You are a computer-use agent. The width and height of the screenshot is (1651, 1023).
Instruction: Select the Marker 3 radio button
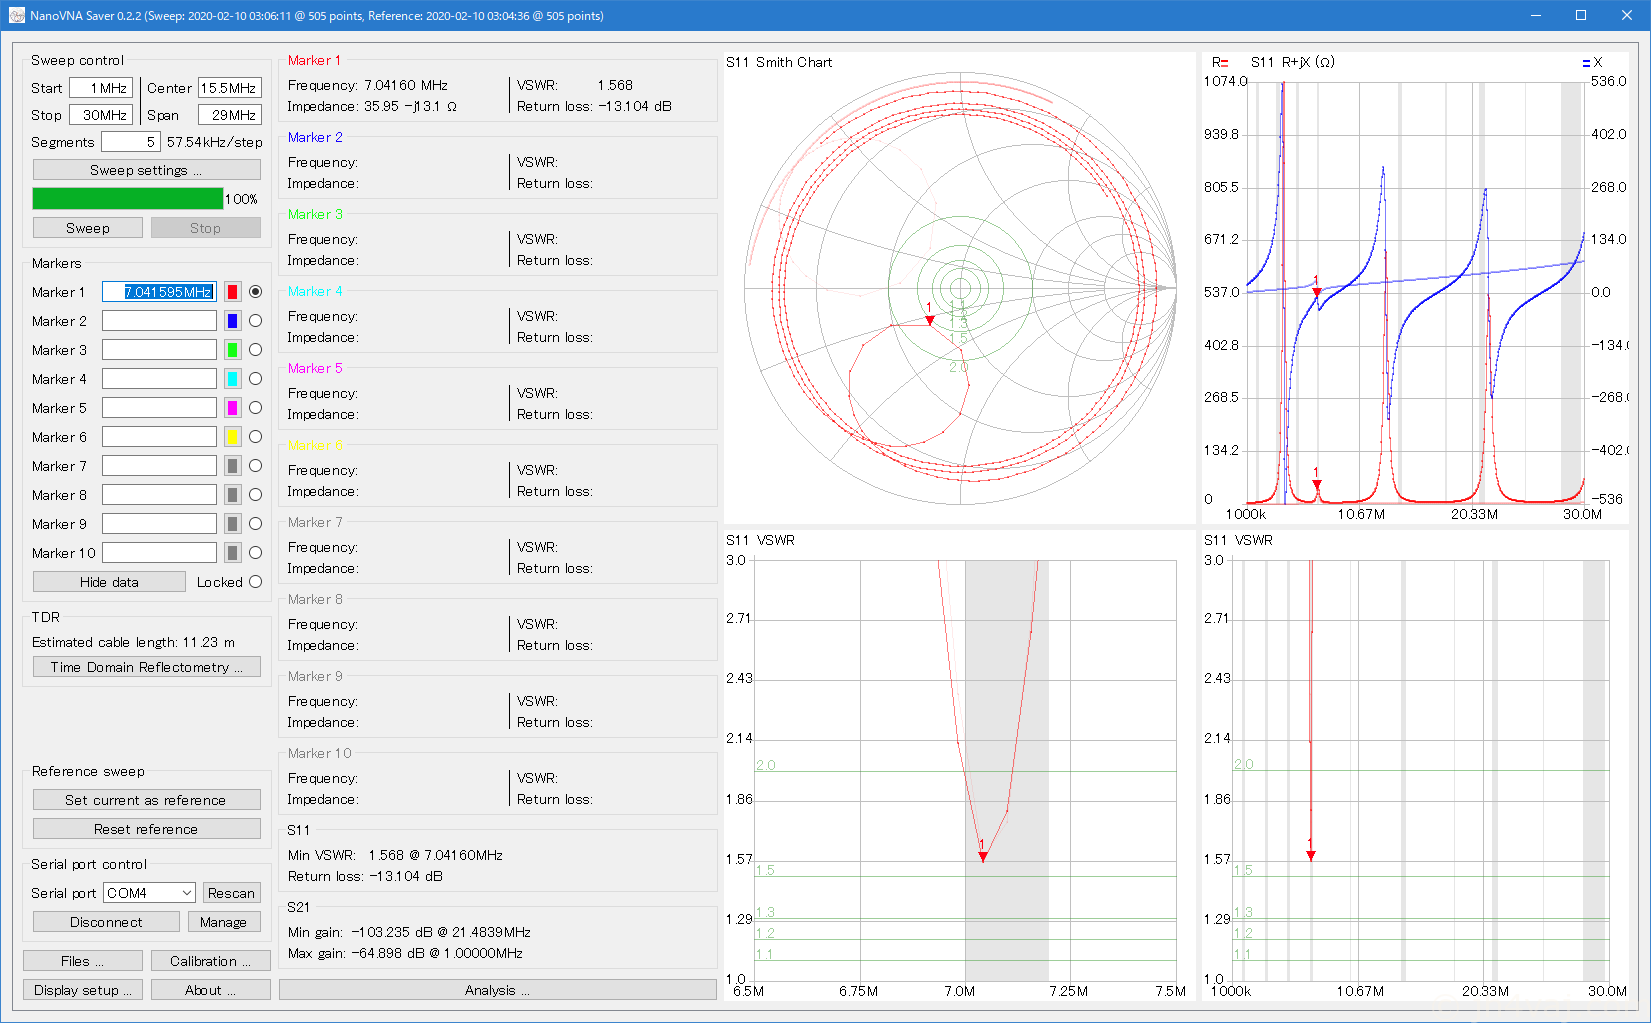click(256, 350)
